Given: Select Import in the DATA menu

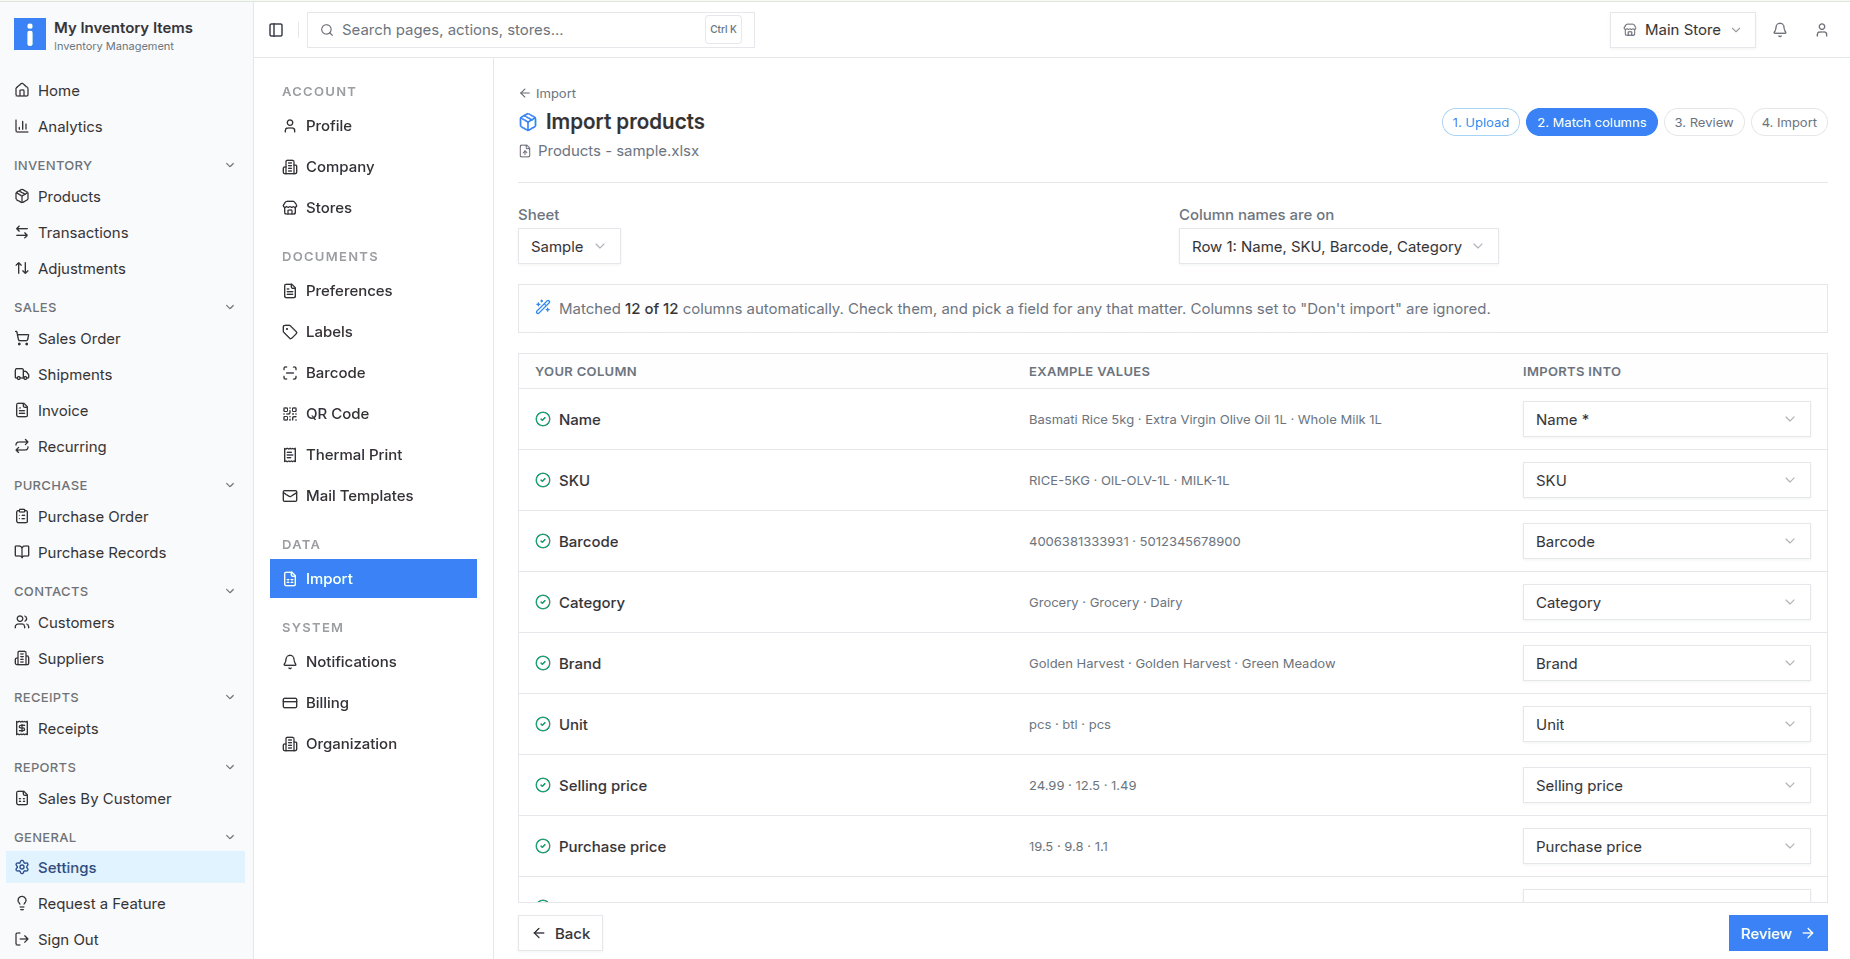Looking at the screenshot, I should coord(373,579).
